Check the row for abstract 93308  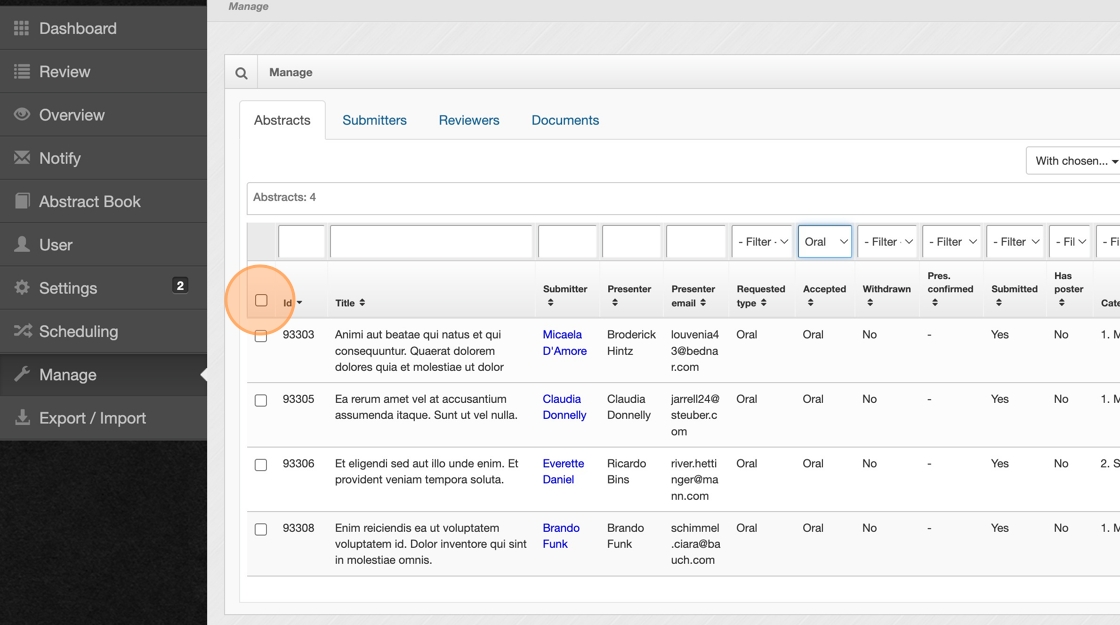pos(261,529)
